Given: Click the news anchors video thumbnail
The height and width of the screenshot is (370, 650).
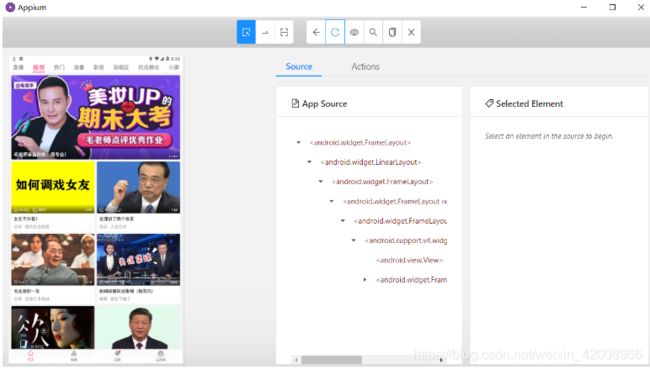Looking at the screenshot, I should tap(138, 260).
